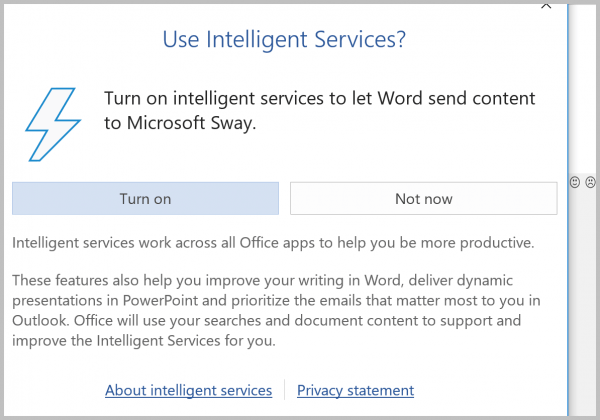600x420 pixels.
Task: Open the Privacy statement link
Action: 355,390
